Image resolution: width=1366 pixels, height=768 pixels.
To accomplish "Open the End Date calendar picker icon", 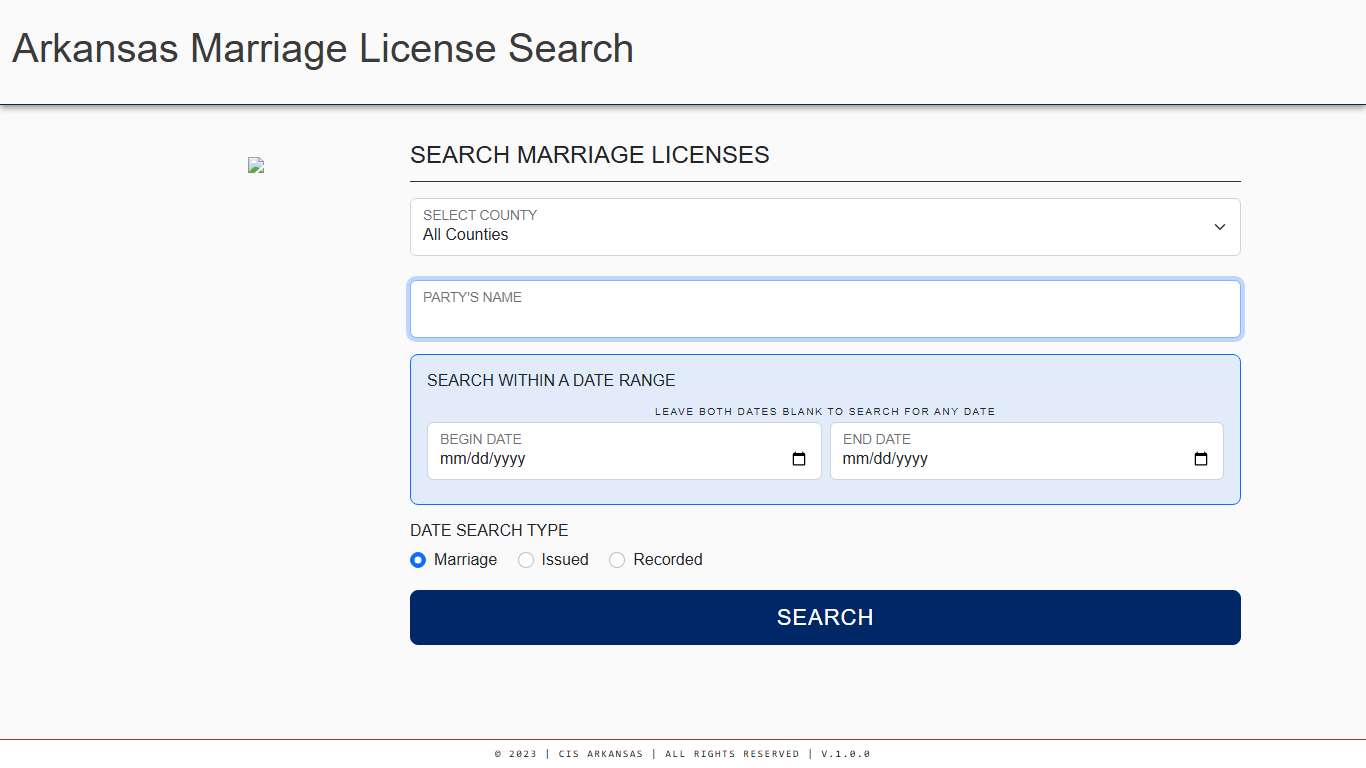I will 1200,459.
